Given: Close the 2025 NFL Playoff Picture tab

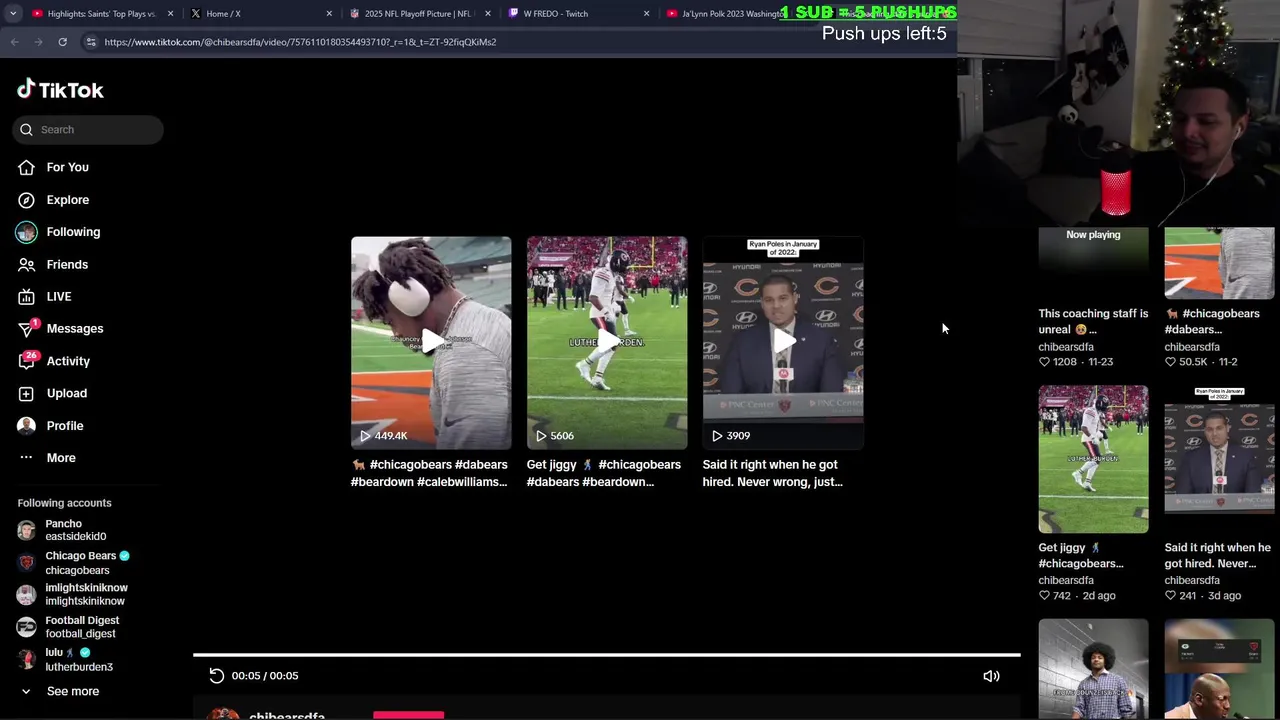Looking at the screenshot, I should tap(488, 14).
